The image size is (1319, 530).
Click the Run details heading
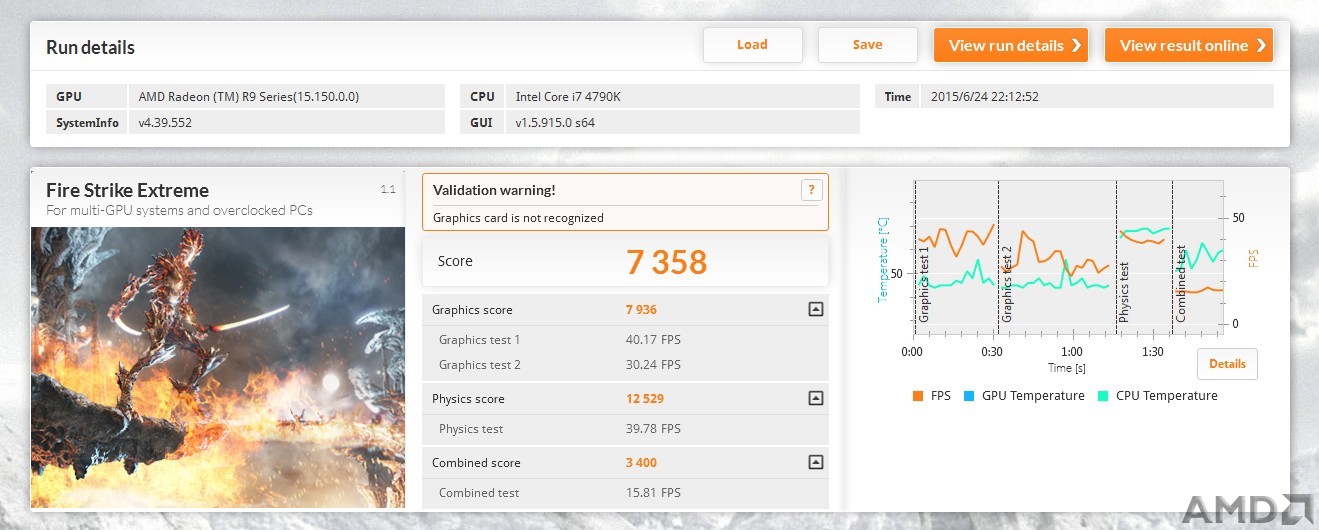point(90,47)
